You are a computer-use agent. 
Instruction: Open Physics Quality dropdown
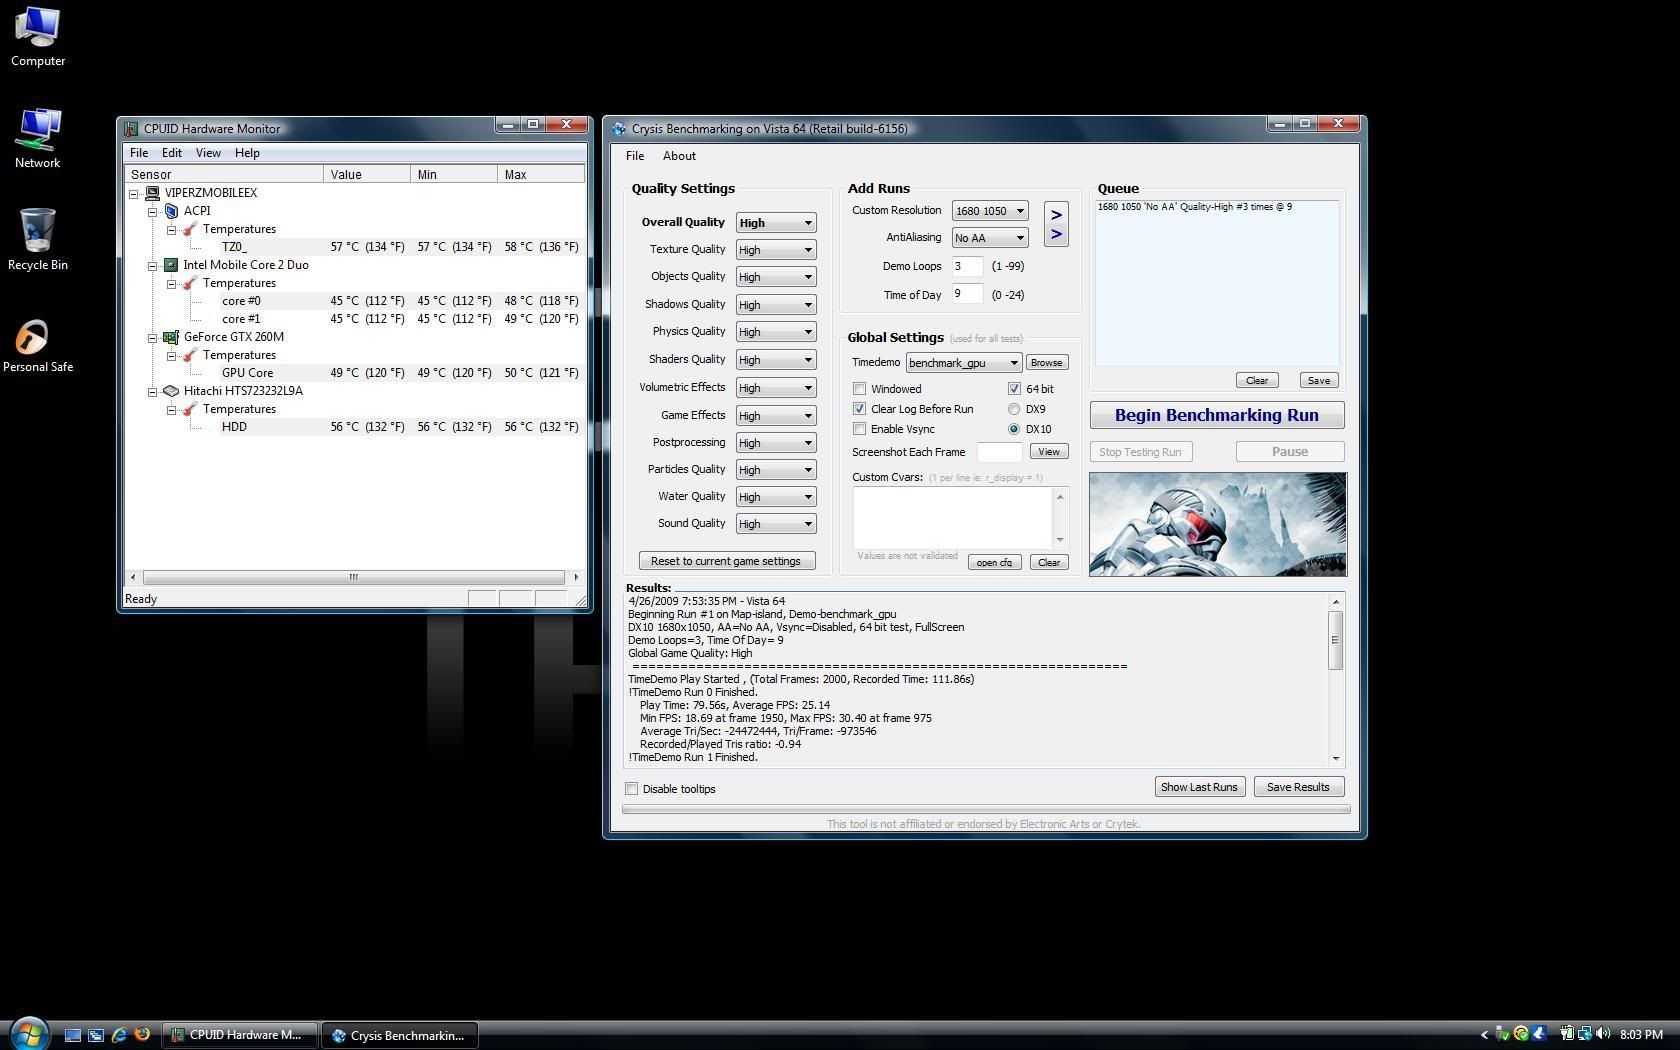pyautogui.click(x=776, y=332)
